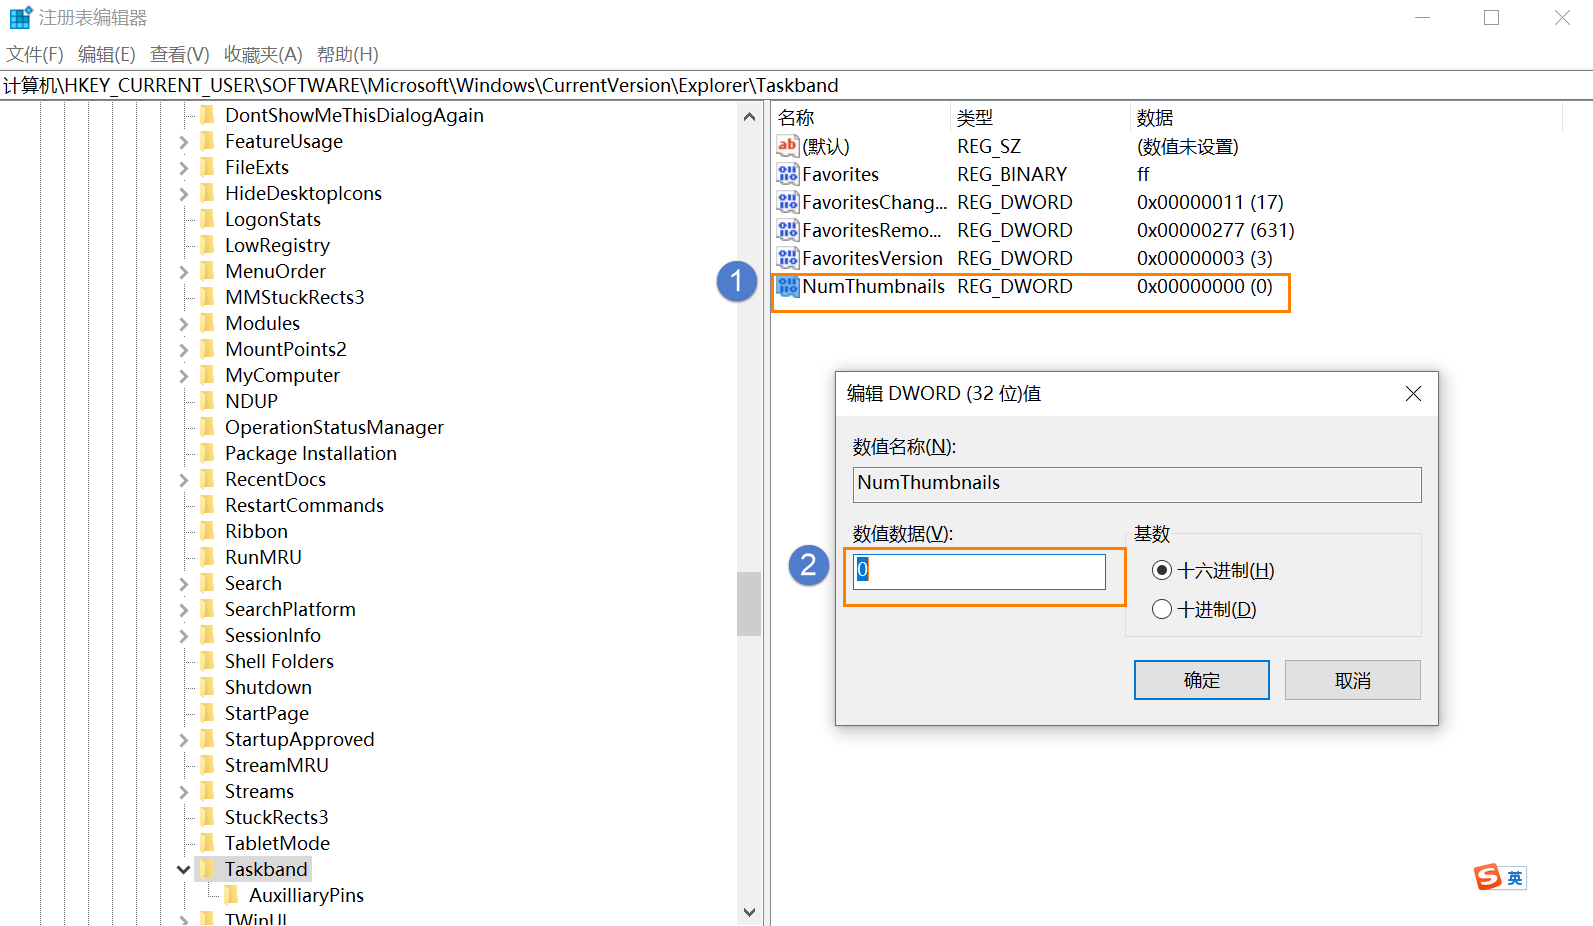Click the Registry Editor app icon in title bar

coord(20,18)
